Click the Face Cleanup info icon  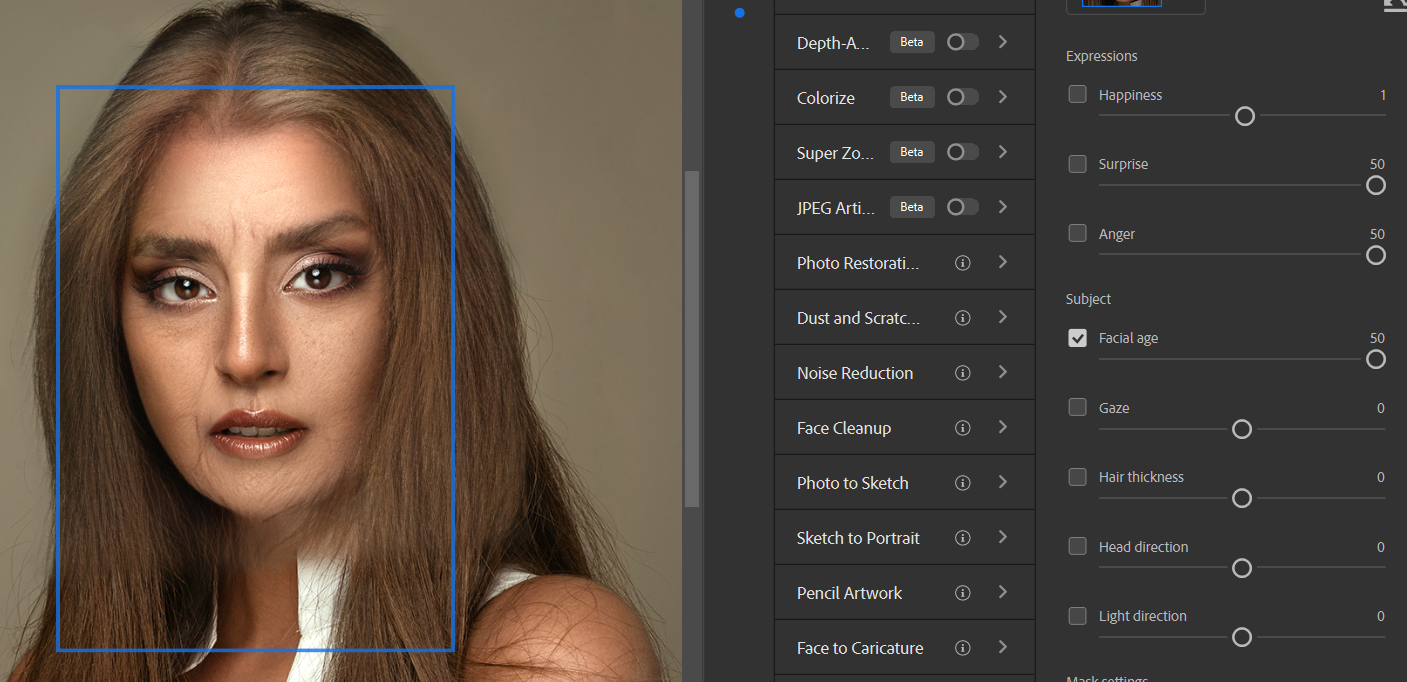tap(963, 428)
